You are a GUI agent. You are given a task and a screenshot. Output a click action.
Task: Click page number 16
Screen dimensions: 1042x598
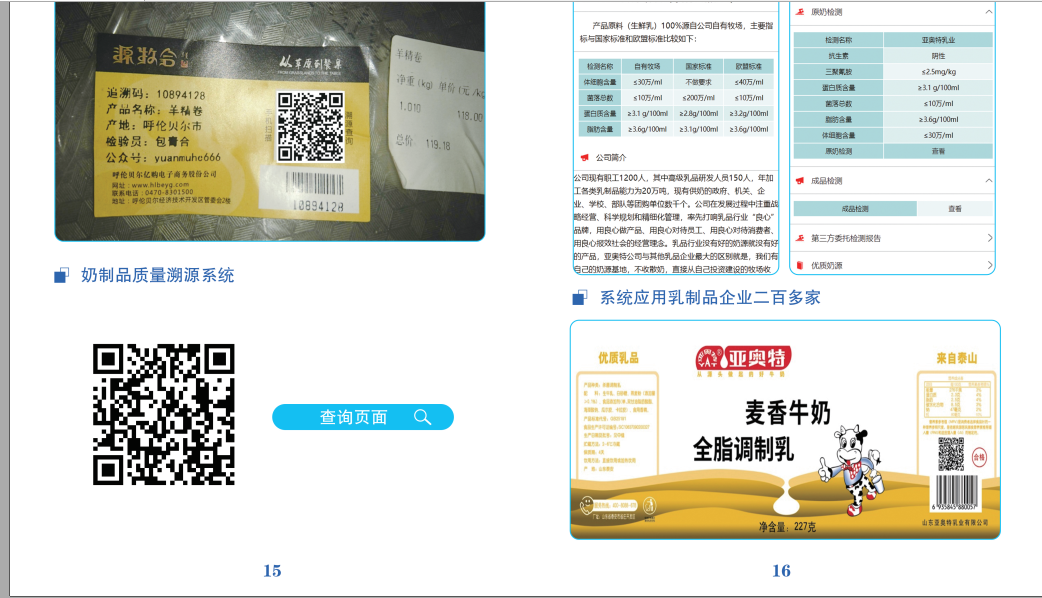(782, 571)
